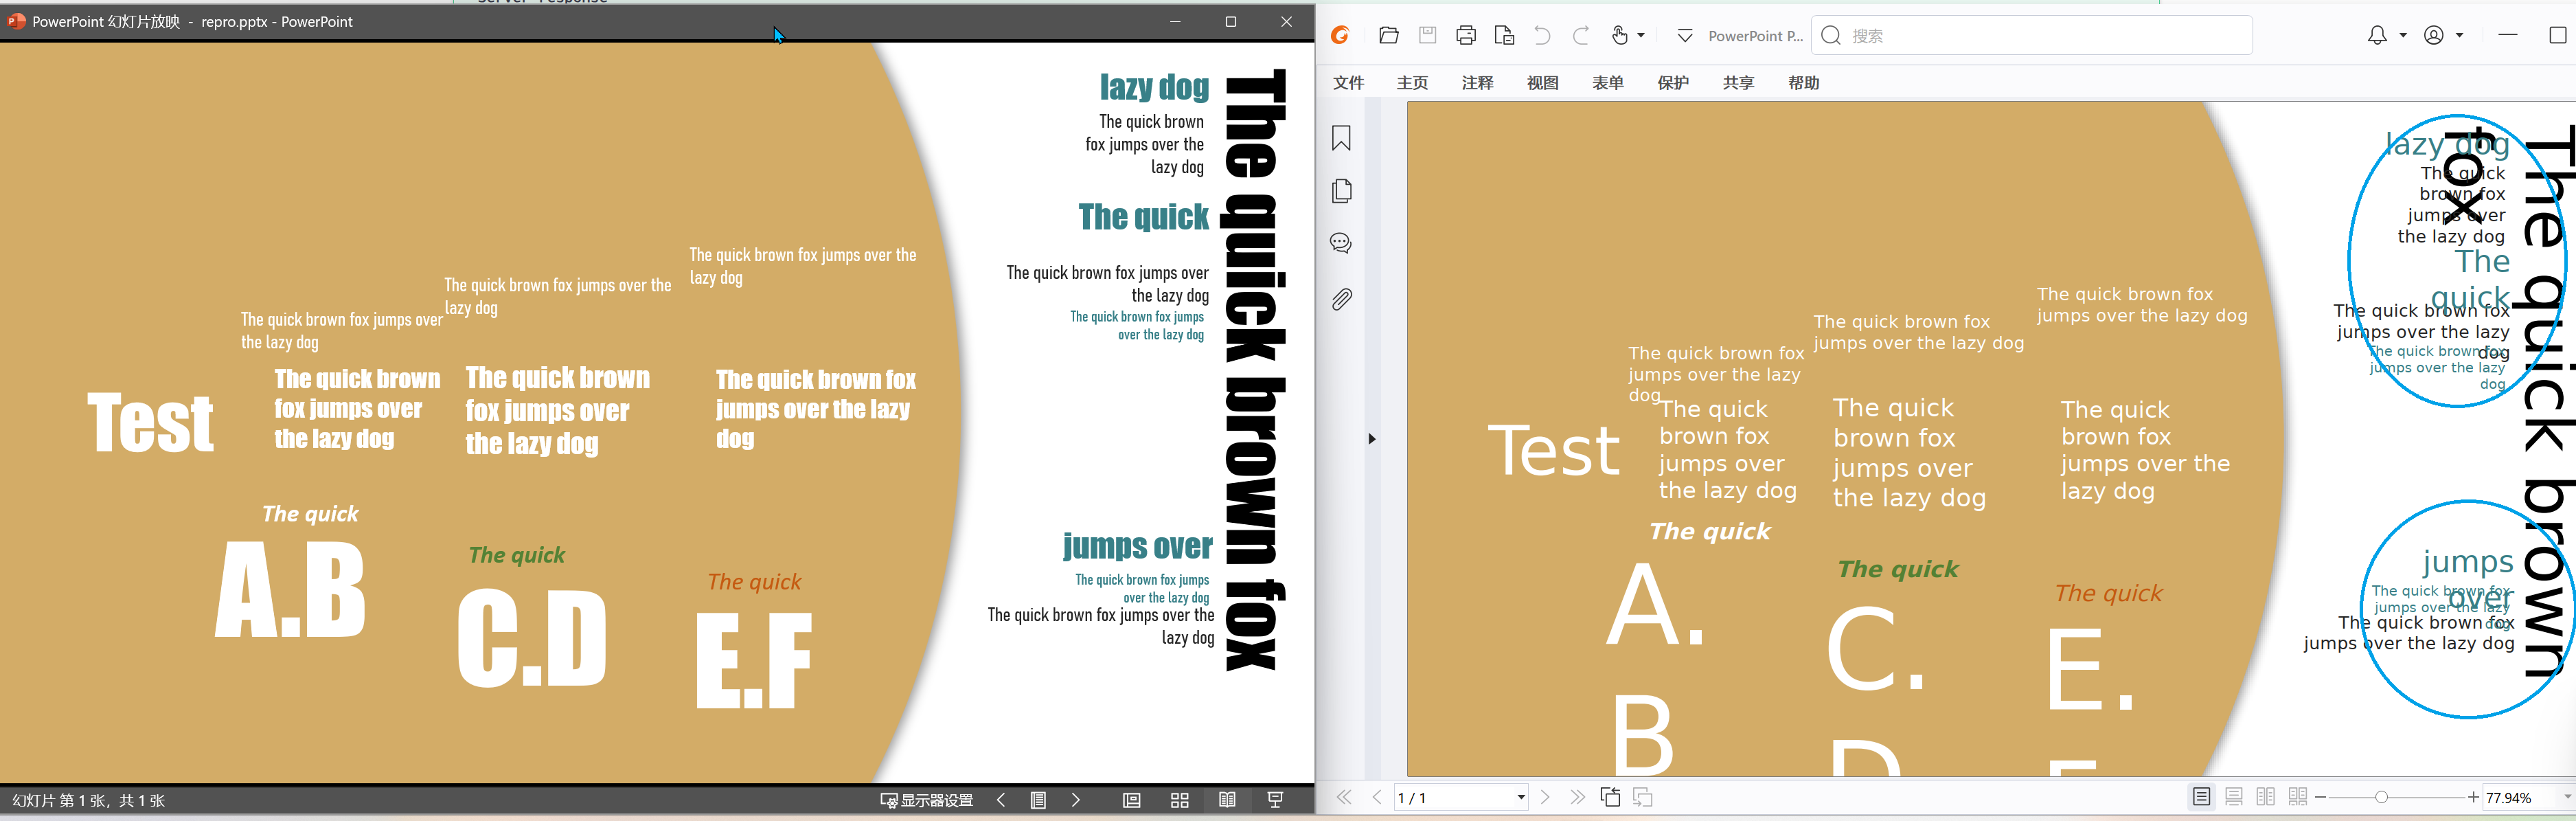Image resolution: width=2576 pixels, height=821 pixels.
Task: Open the 保护 menu tab
Action: point(1673,83)
